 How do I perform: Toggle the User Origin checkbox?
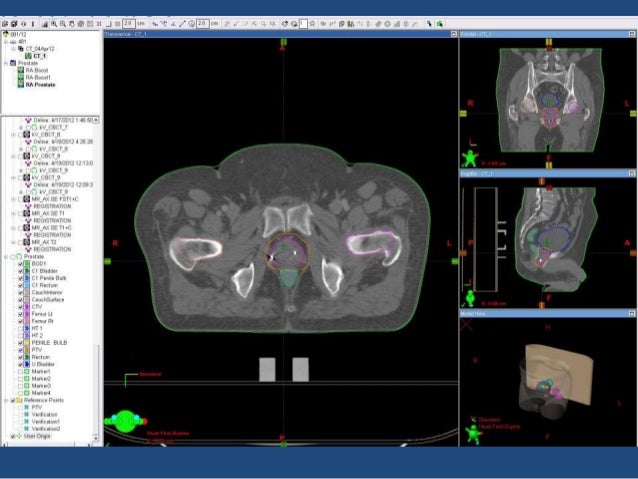13,436
